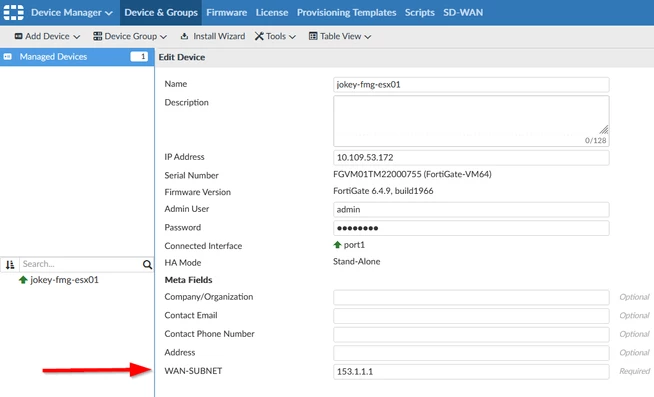The image size is (654, 397).
Task: Launch the Install Wizard
Action: pos(213,36)
